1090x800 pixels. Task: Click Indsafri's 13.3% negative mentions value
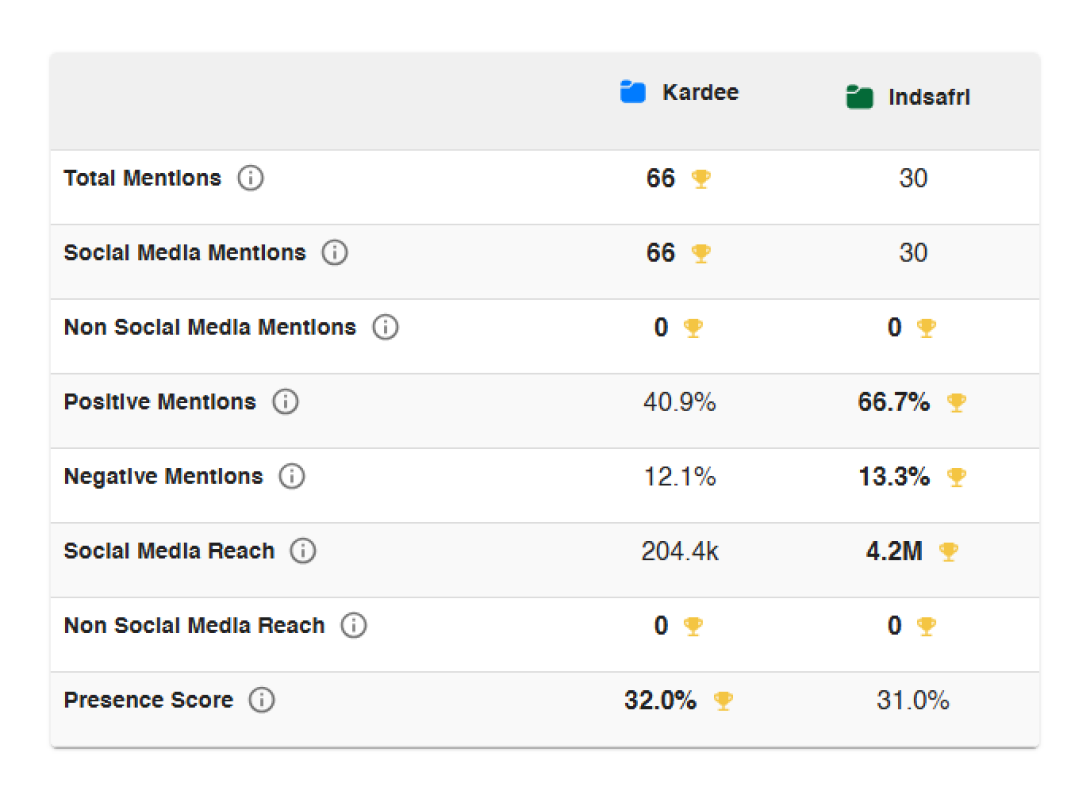coord(894,477)
